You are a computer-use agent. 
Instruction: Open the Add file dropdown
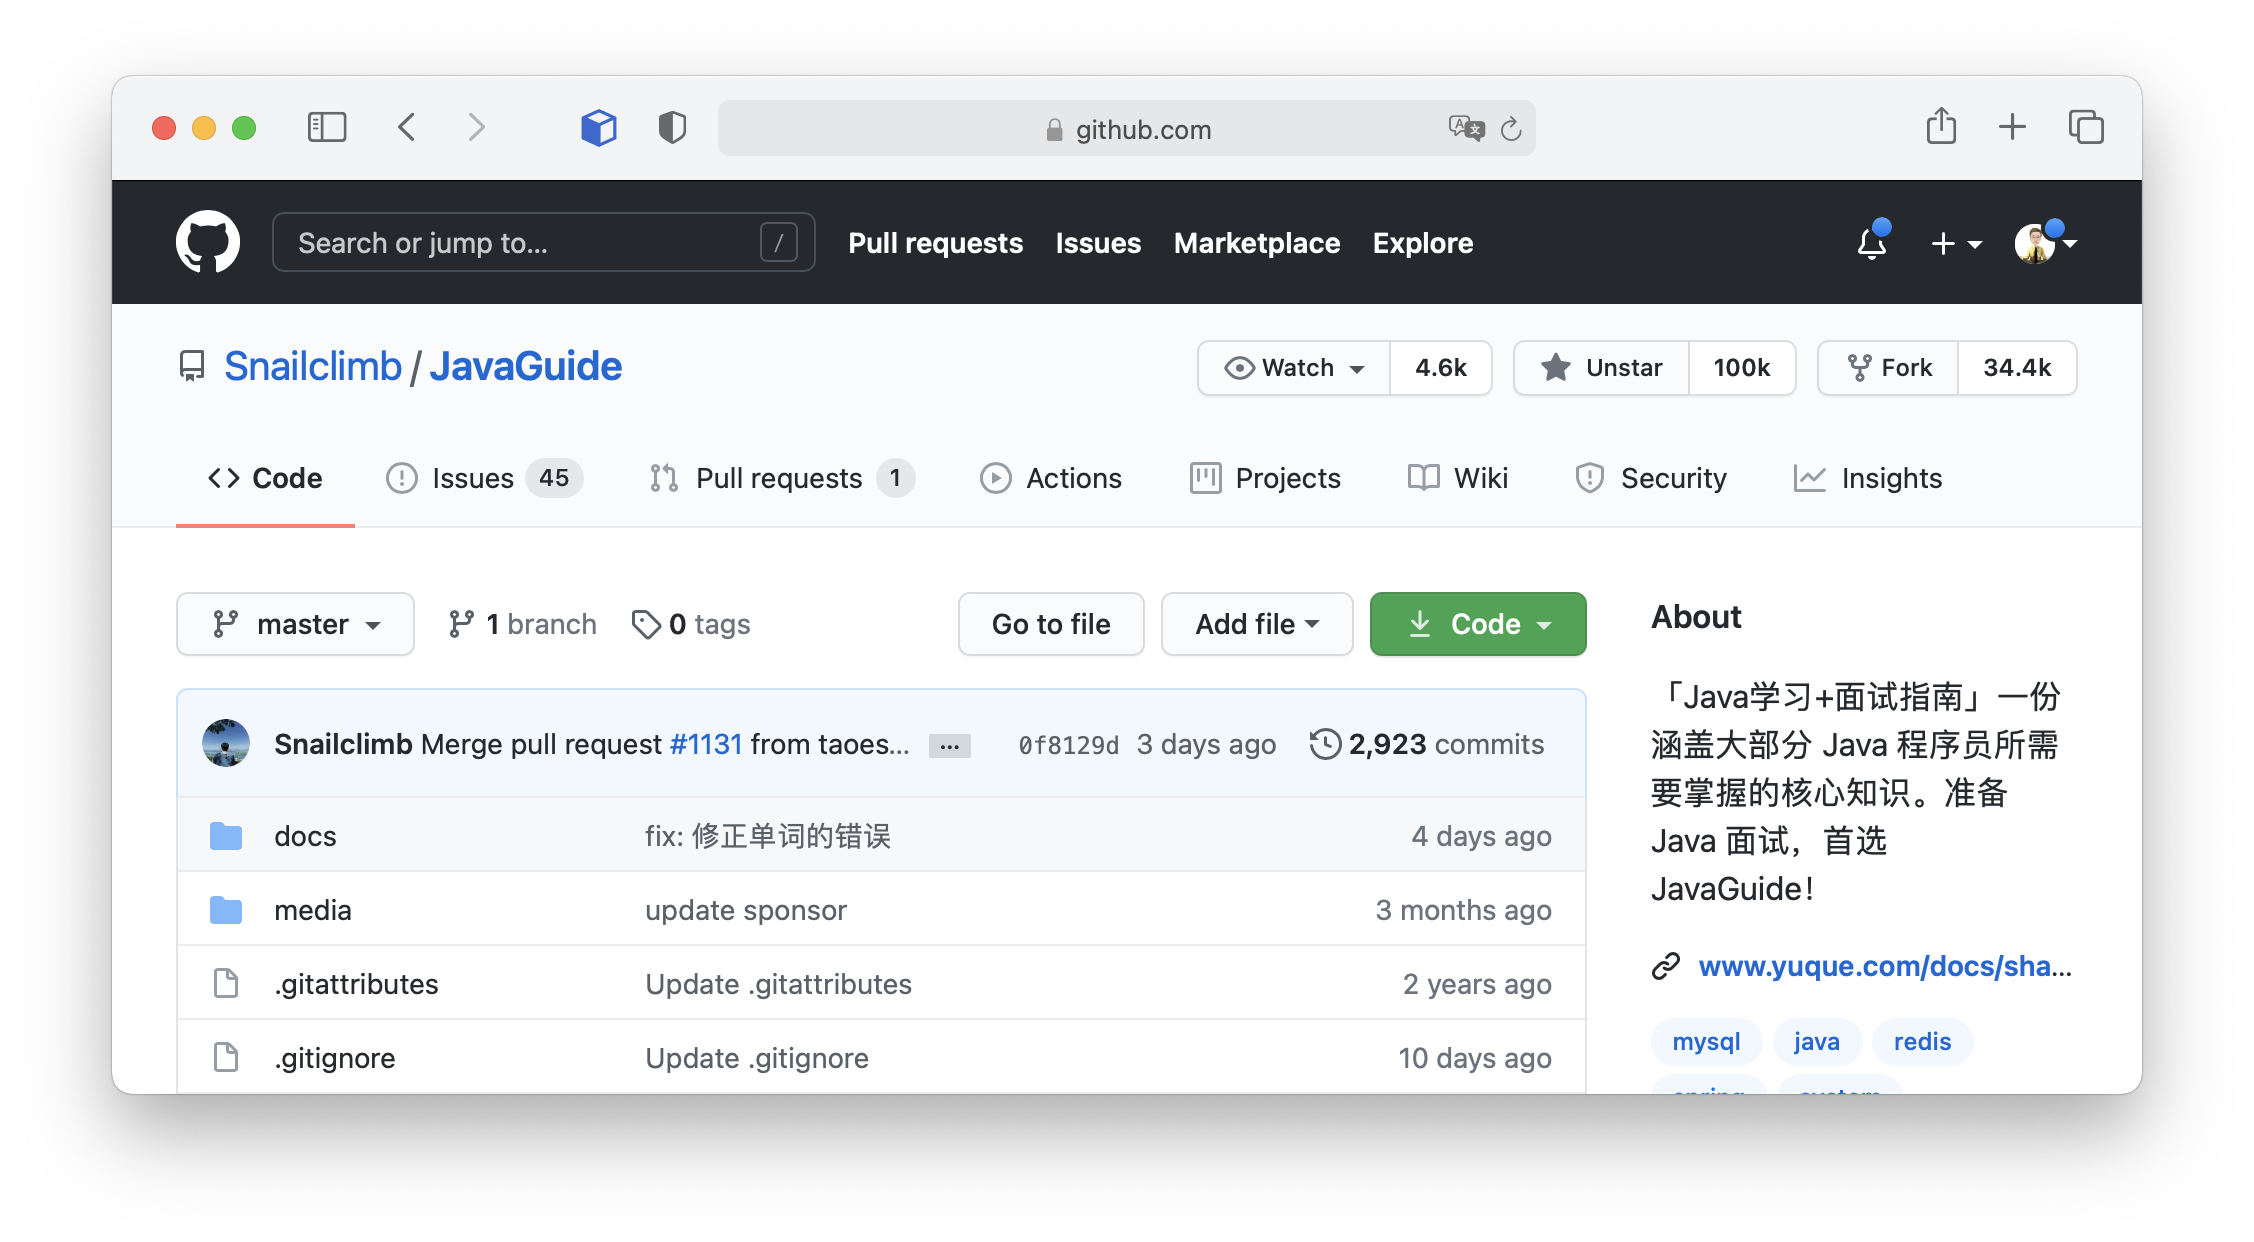point(1257,624)
